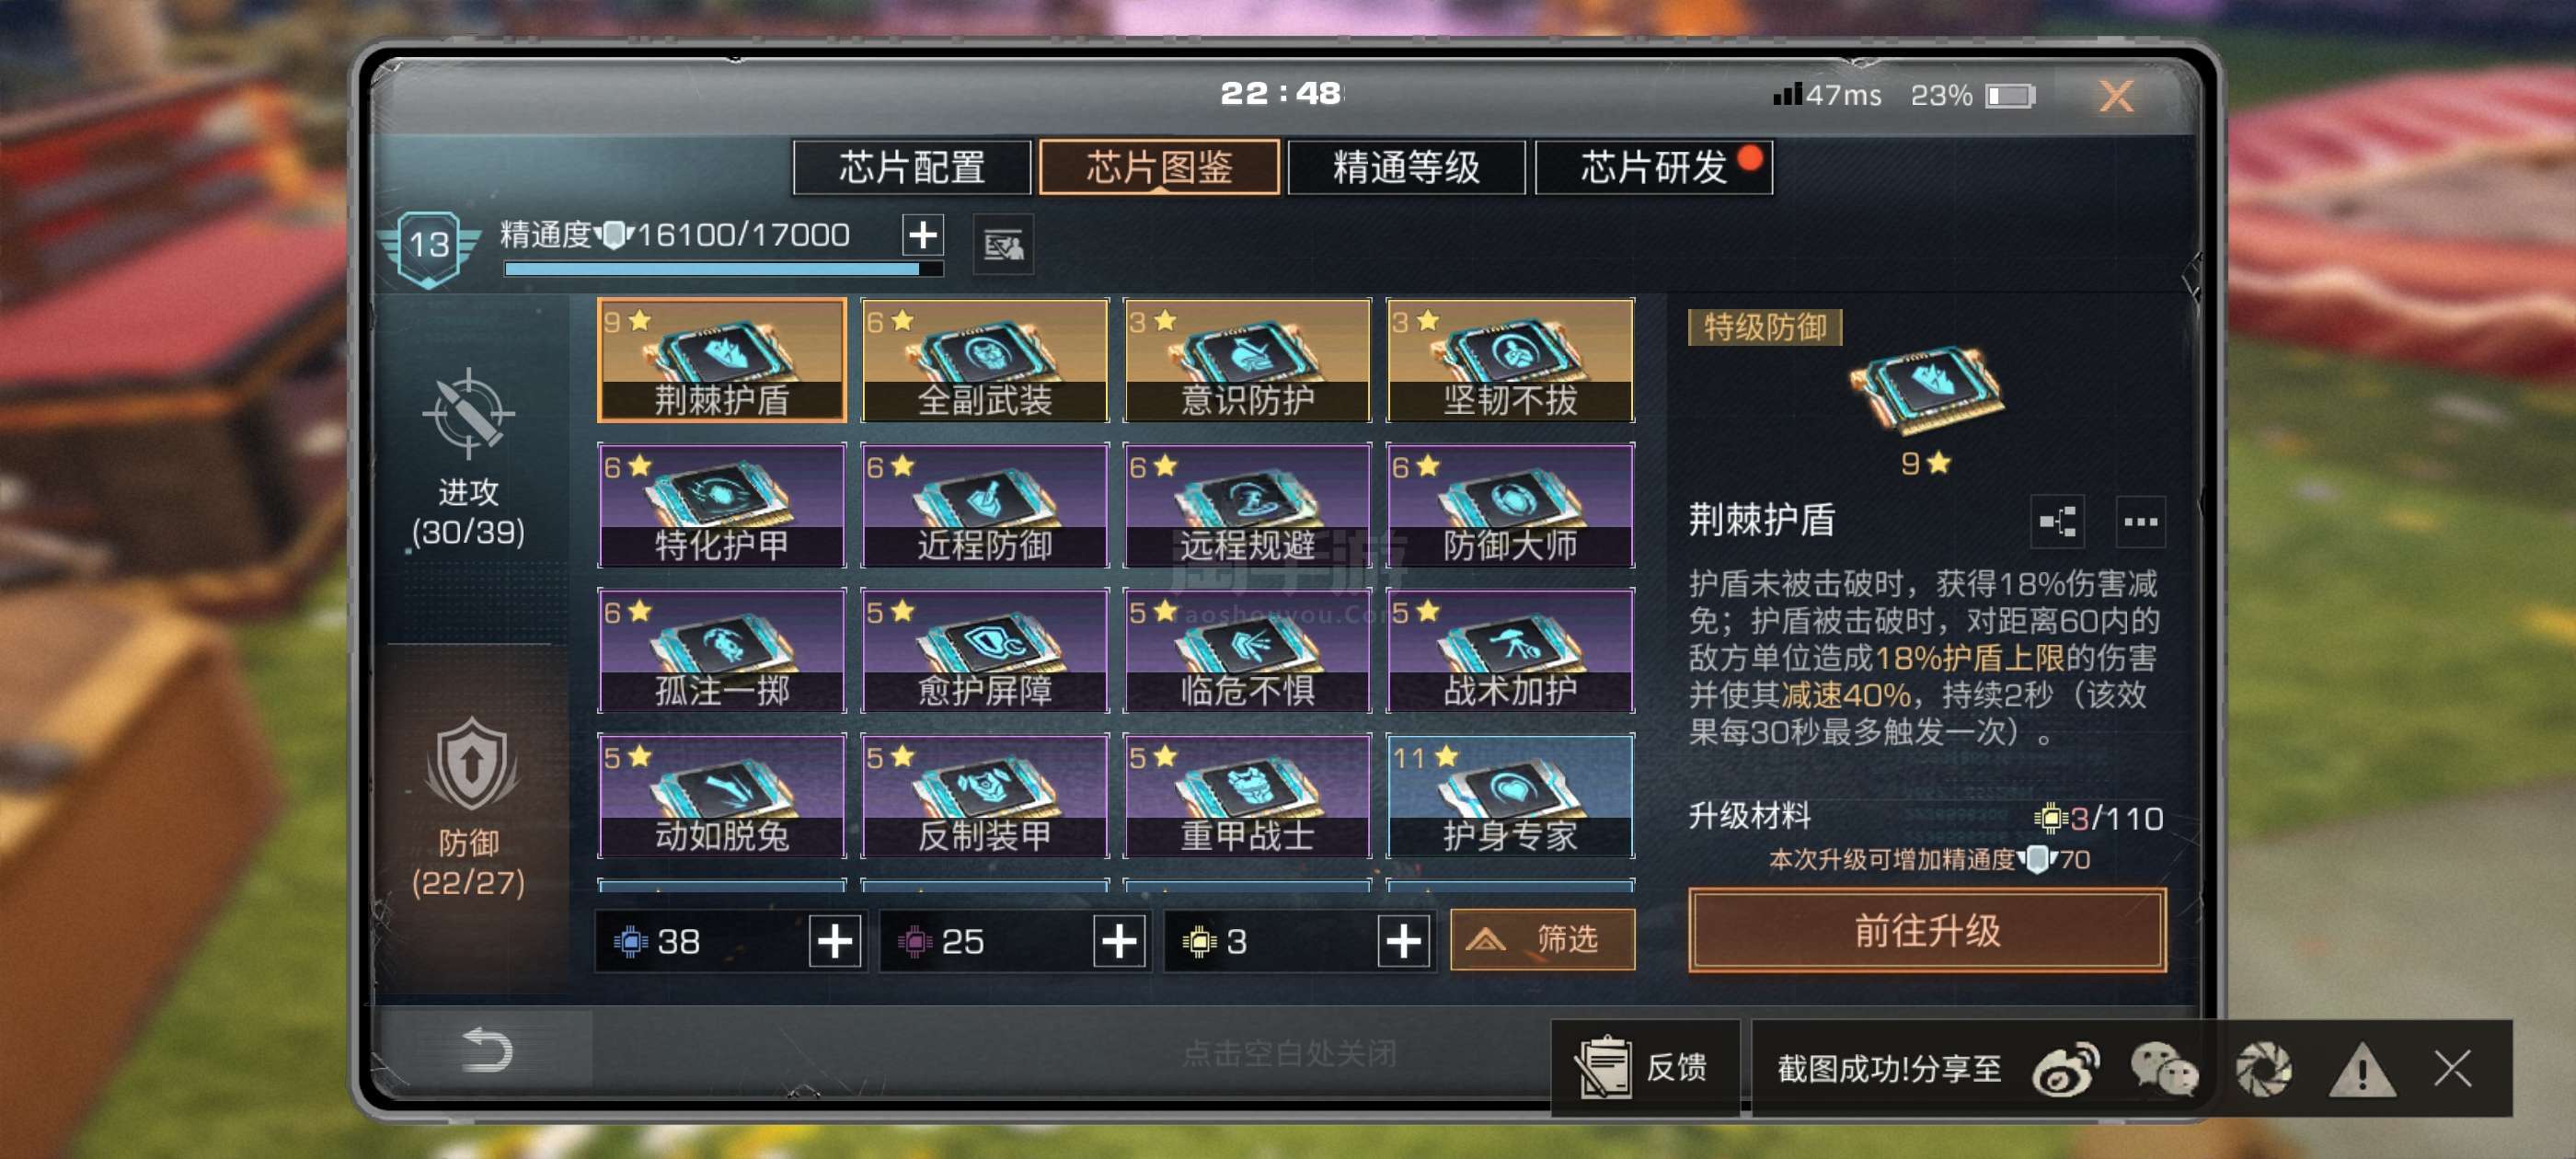Click the 精通度 progress bar

tap(723, 269)
